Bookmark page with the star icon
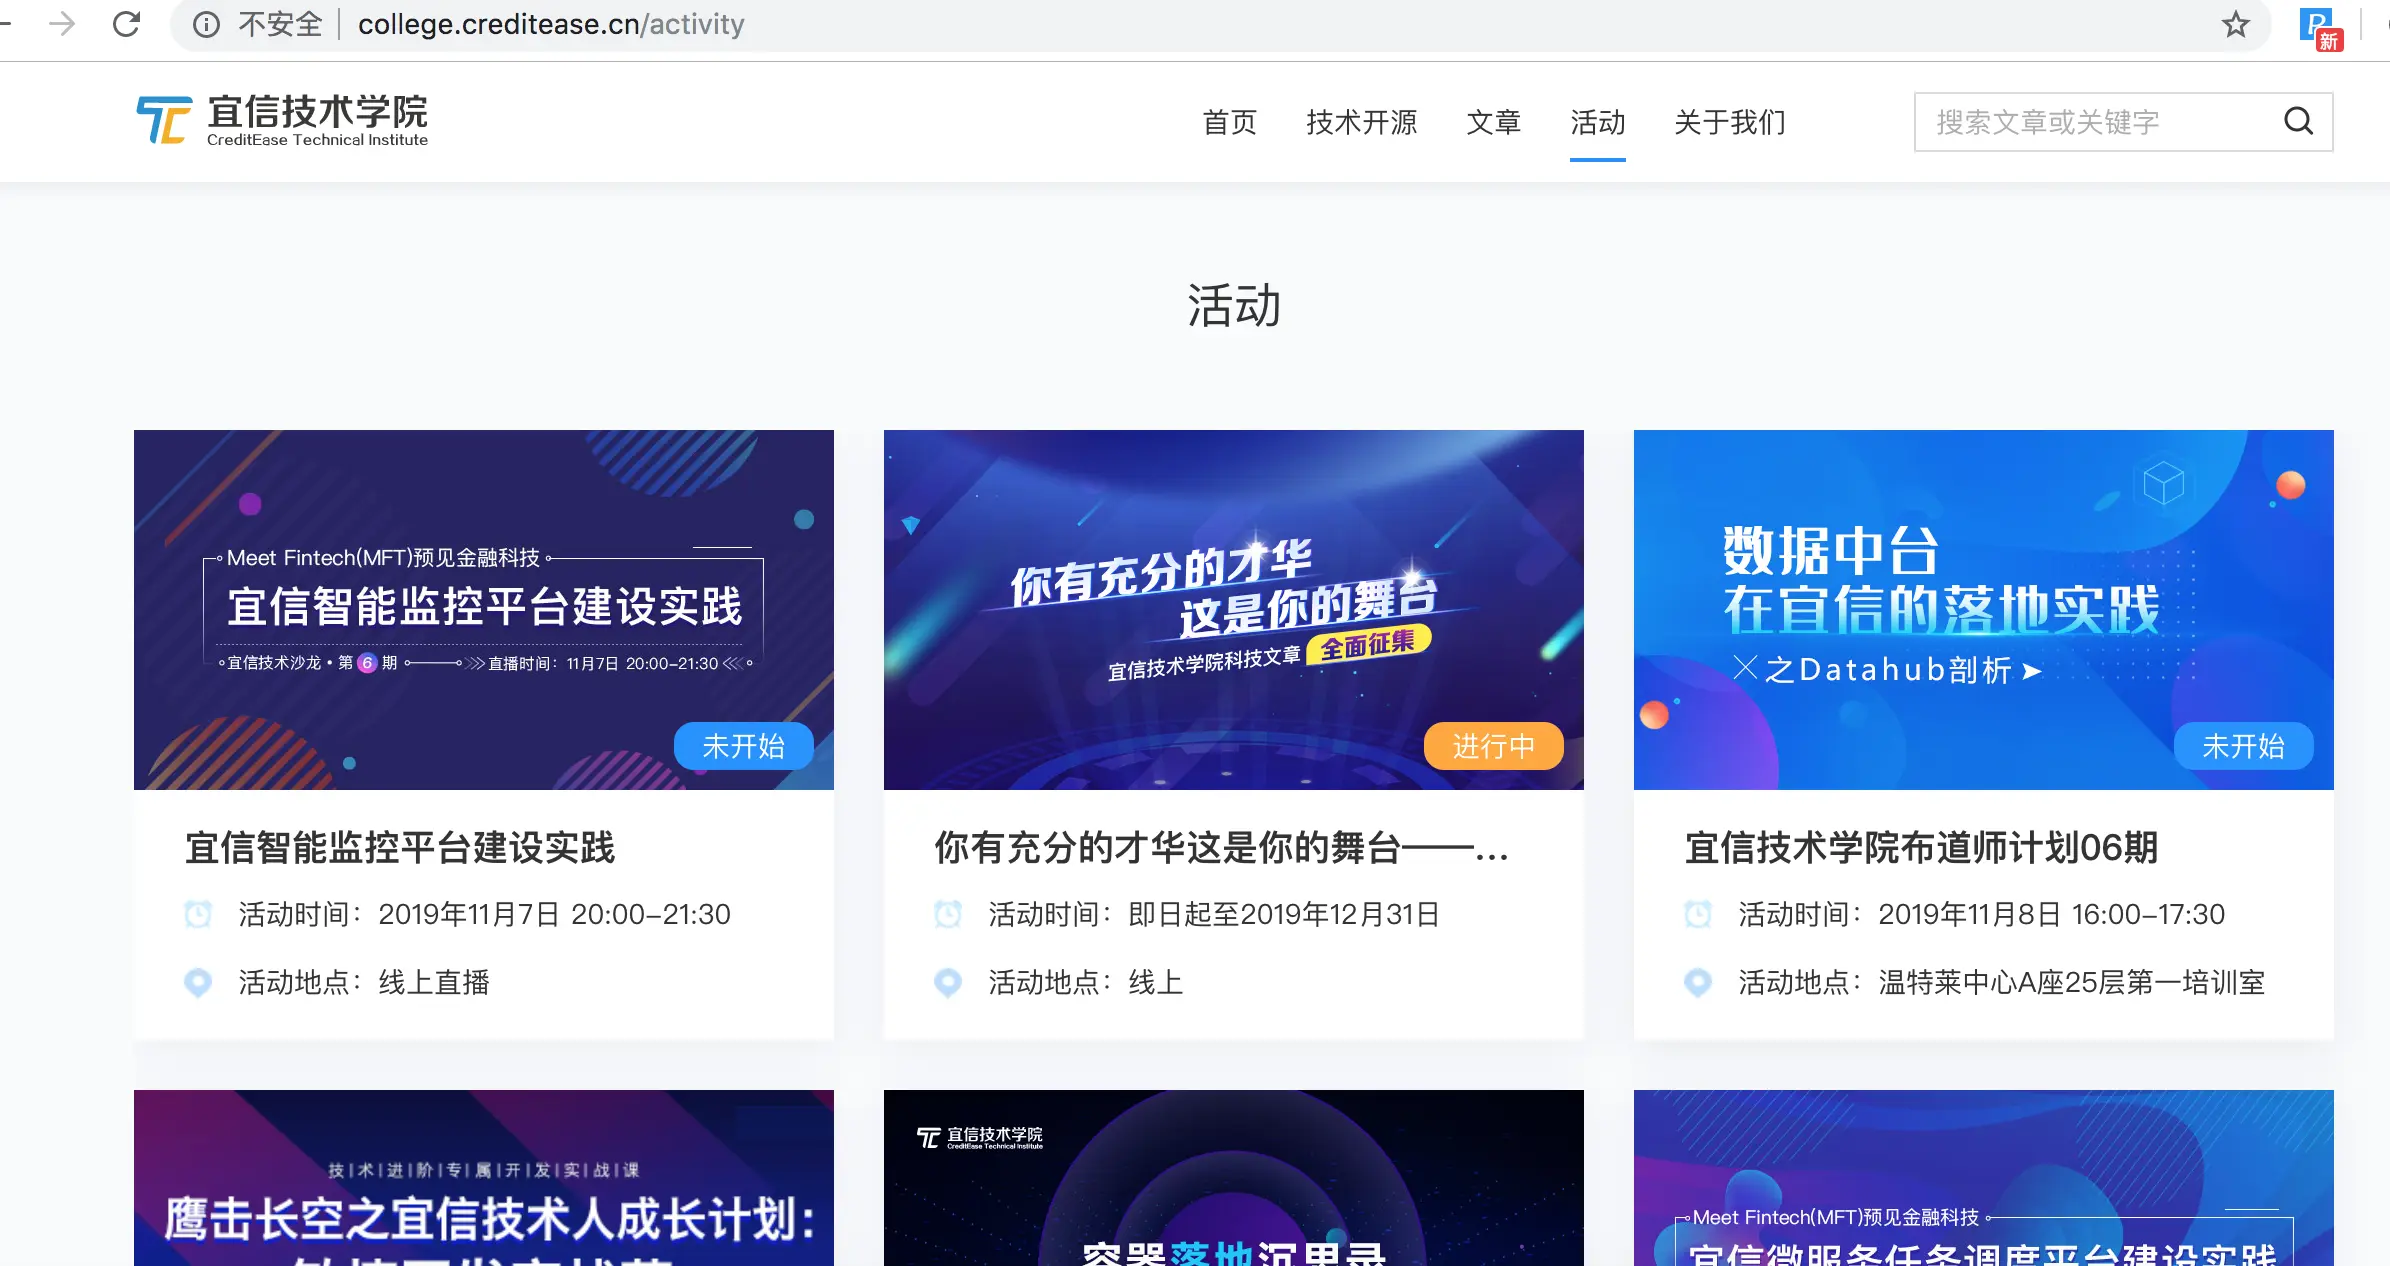 [2236, 24]
